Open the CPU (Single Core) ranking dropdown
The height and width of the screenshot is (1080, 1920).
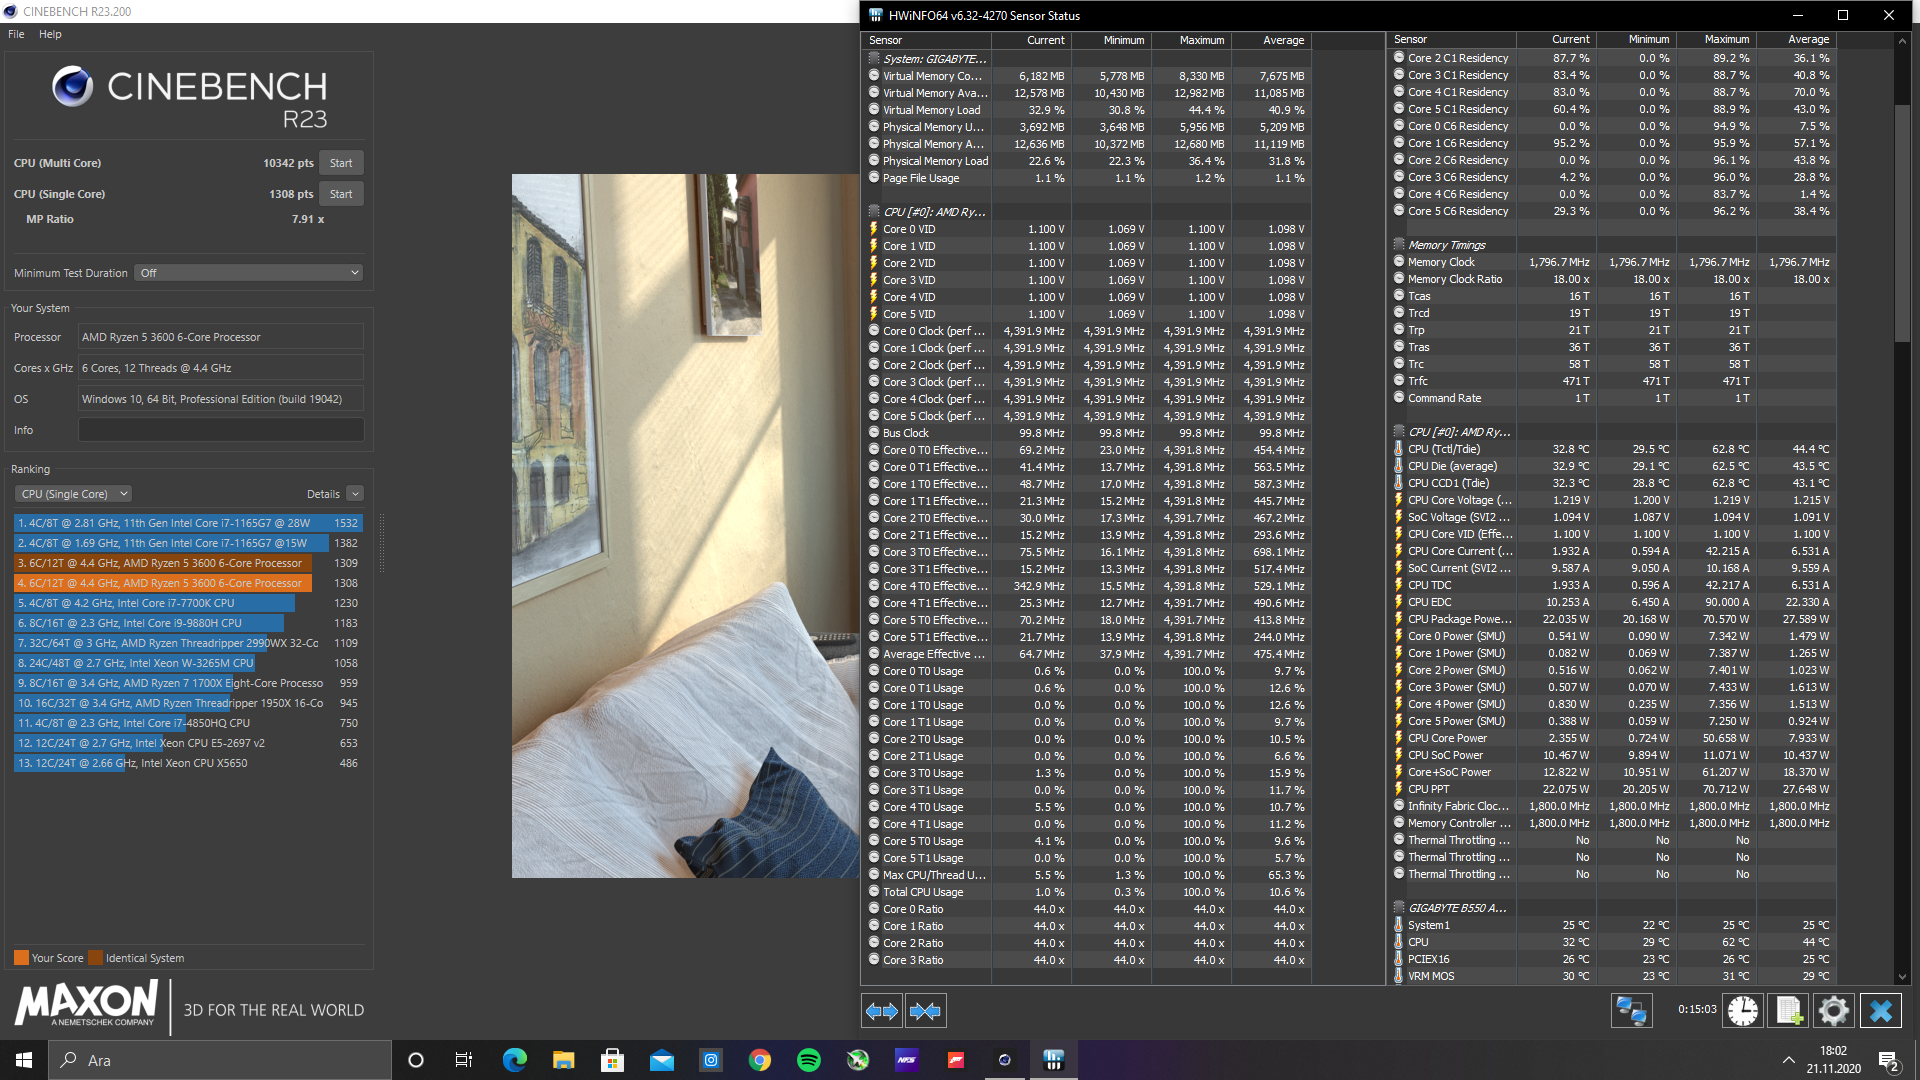click(73, 494)
